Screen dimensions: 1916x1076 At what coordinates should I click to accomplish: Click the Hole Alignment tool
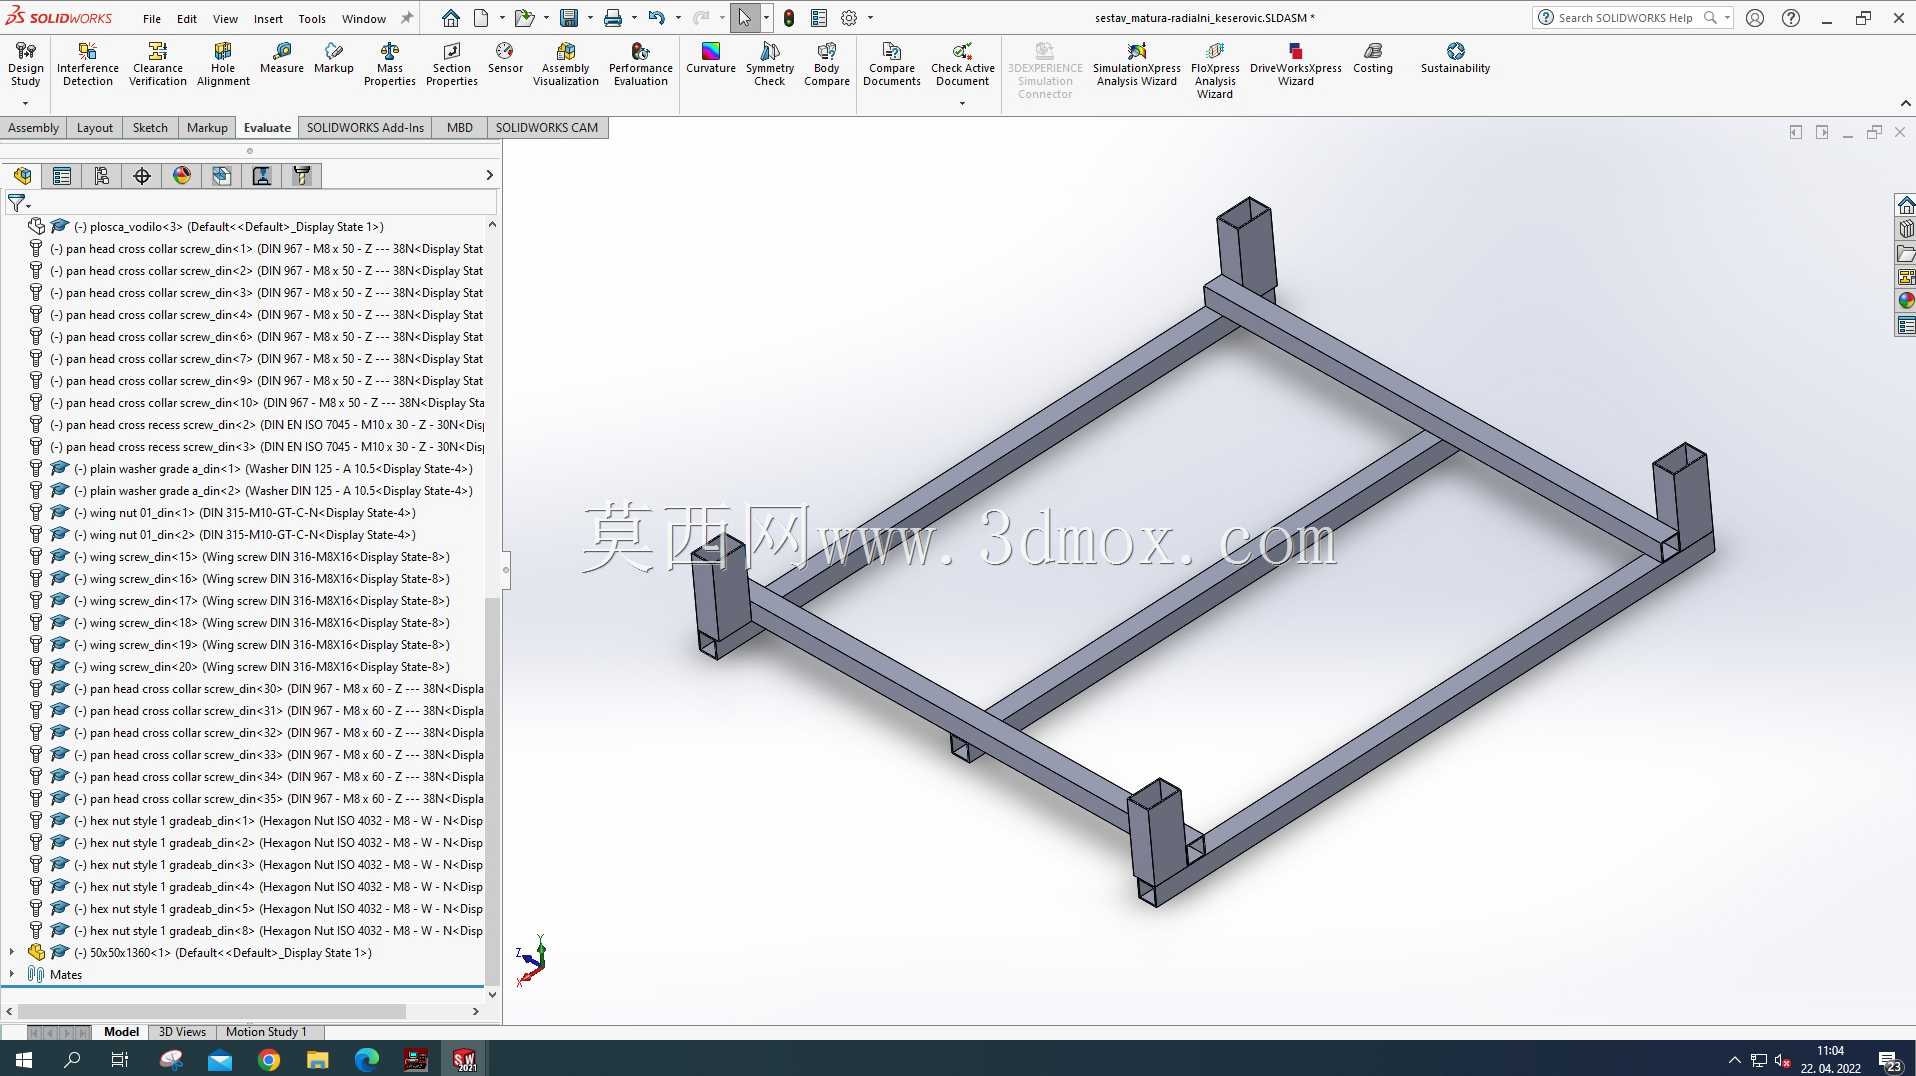pyautogui.click(x=223, y=64)
